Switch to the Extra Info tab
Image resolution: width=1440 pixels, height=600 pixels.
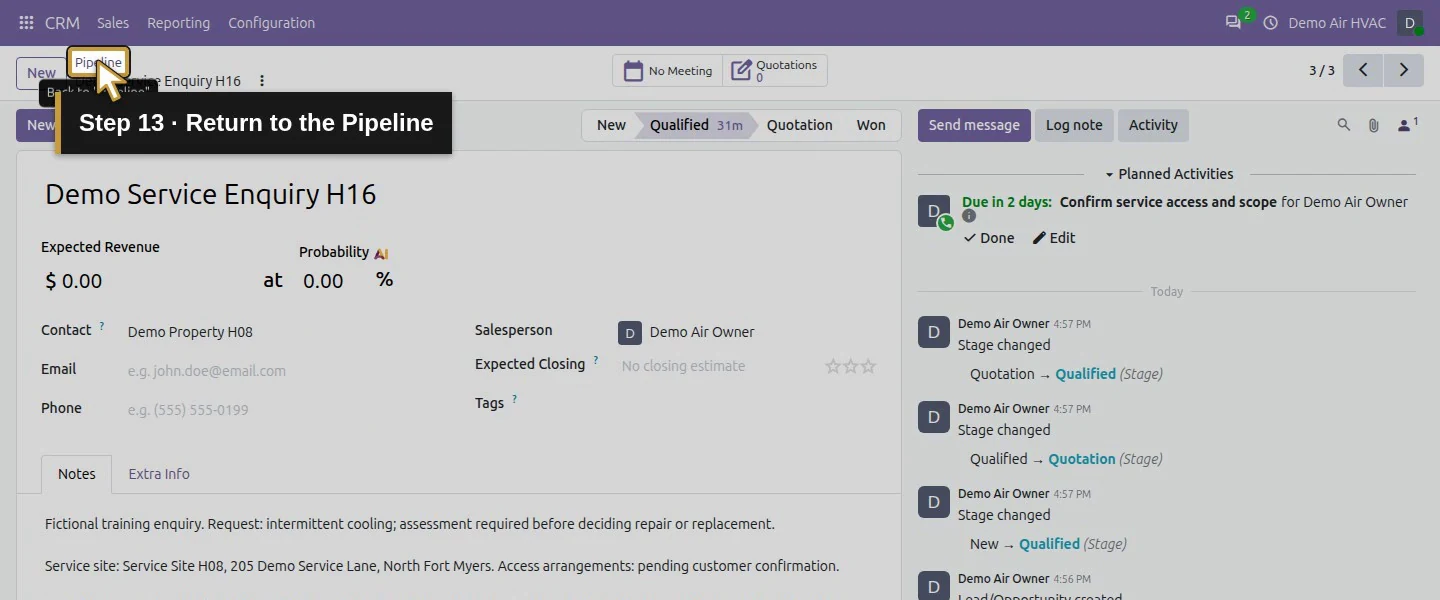pyautogui.click(x=159, y=474)
